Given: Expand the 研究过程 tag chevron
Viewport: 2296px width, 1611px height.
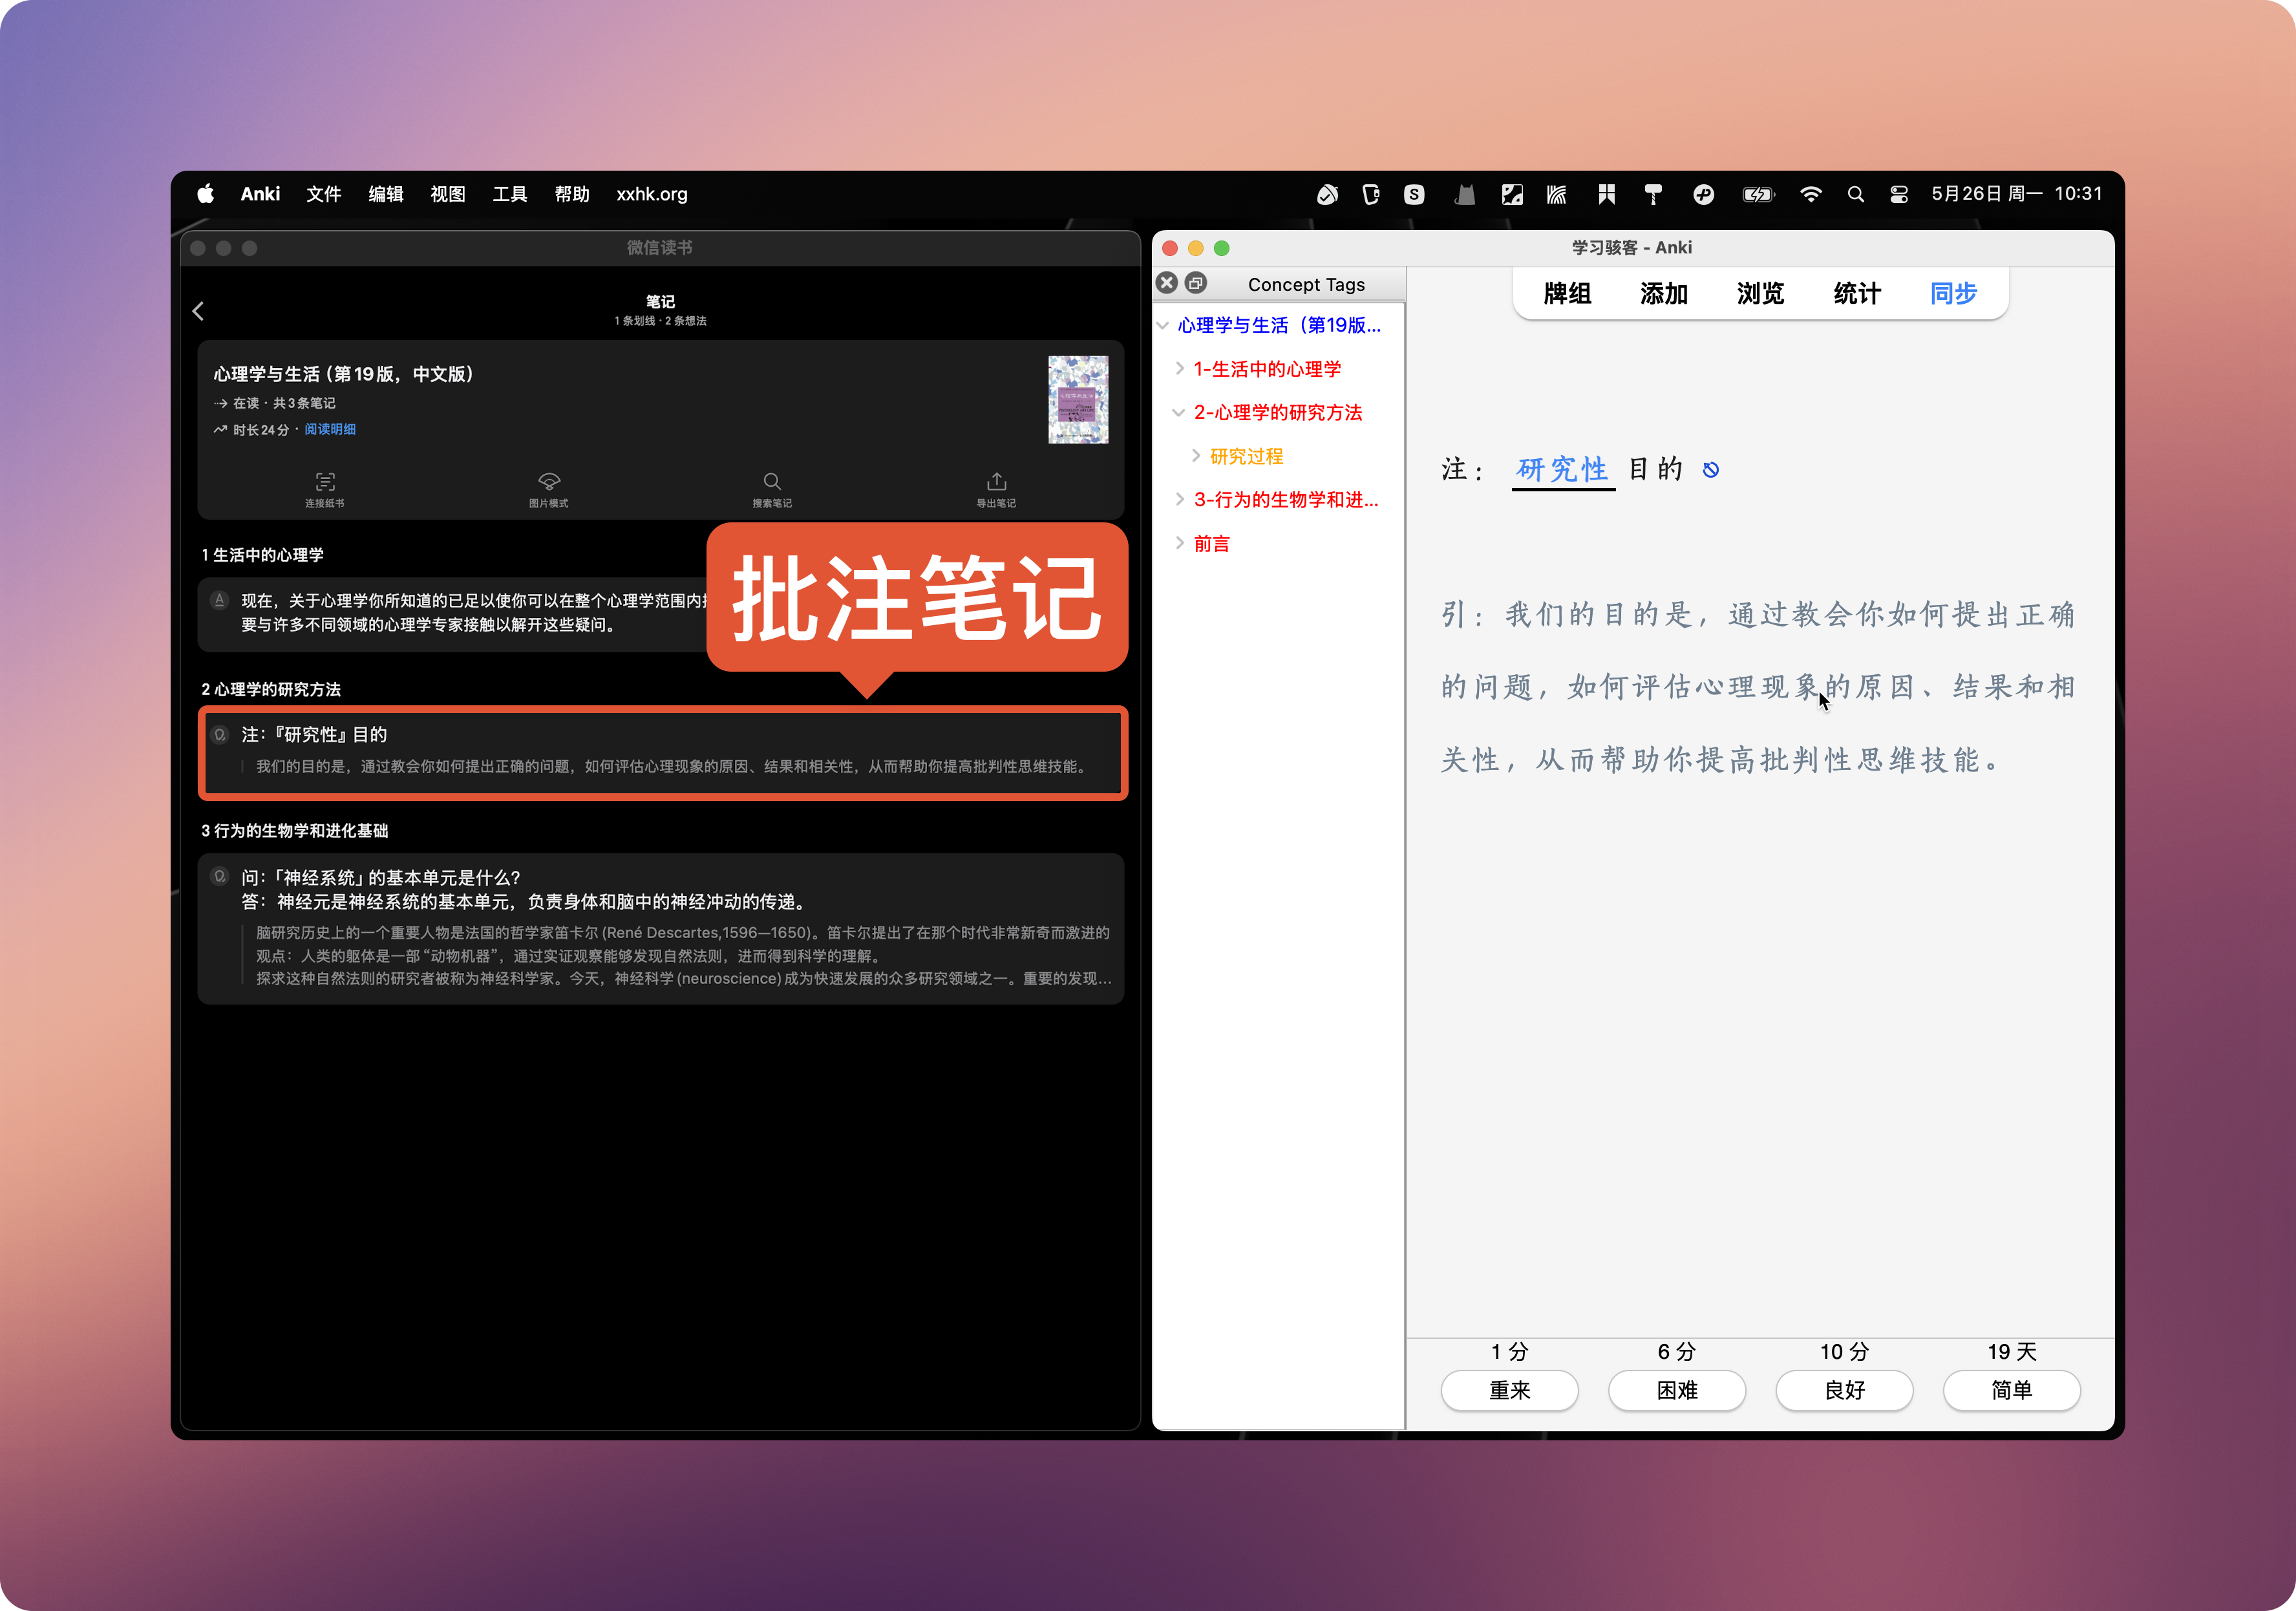Looking at the screenshot, I should 1196,456.
